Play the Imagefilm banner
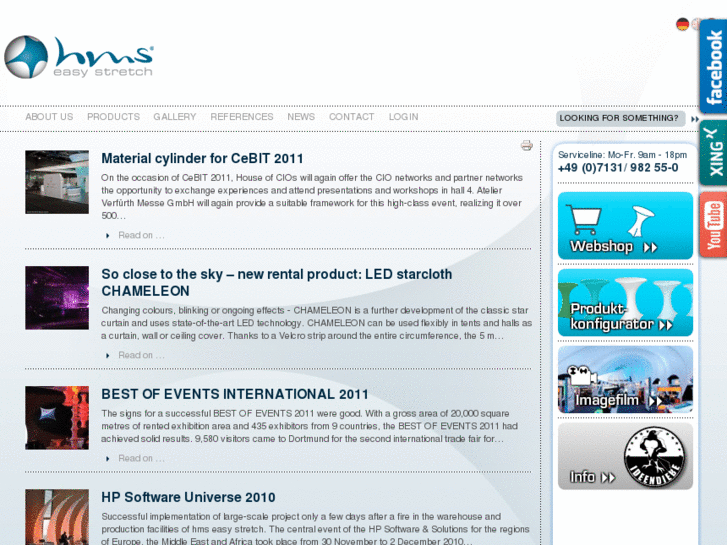Viewport: 727px width, 545px height. [x=625, y=379]
